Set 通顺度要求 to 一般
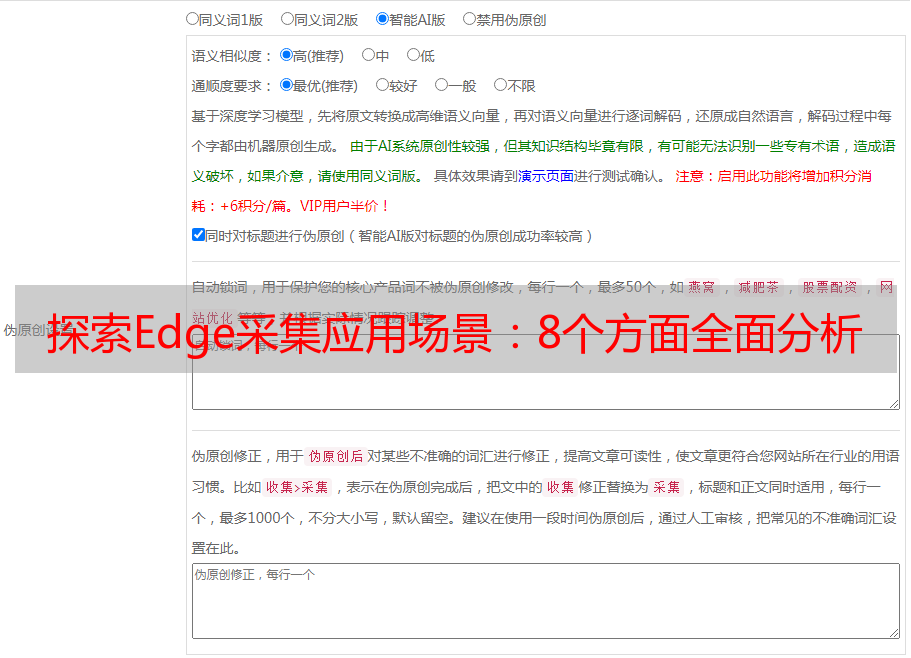This screenshot has height=658, width=911. [x=441, y=85]
